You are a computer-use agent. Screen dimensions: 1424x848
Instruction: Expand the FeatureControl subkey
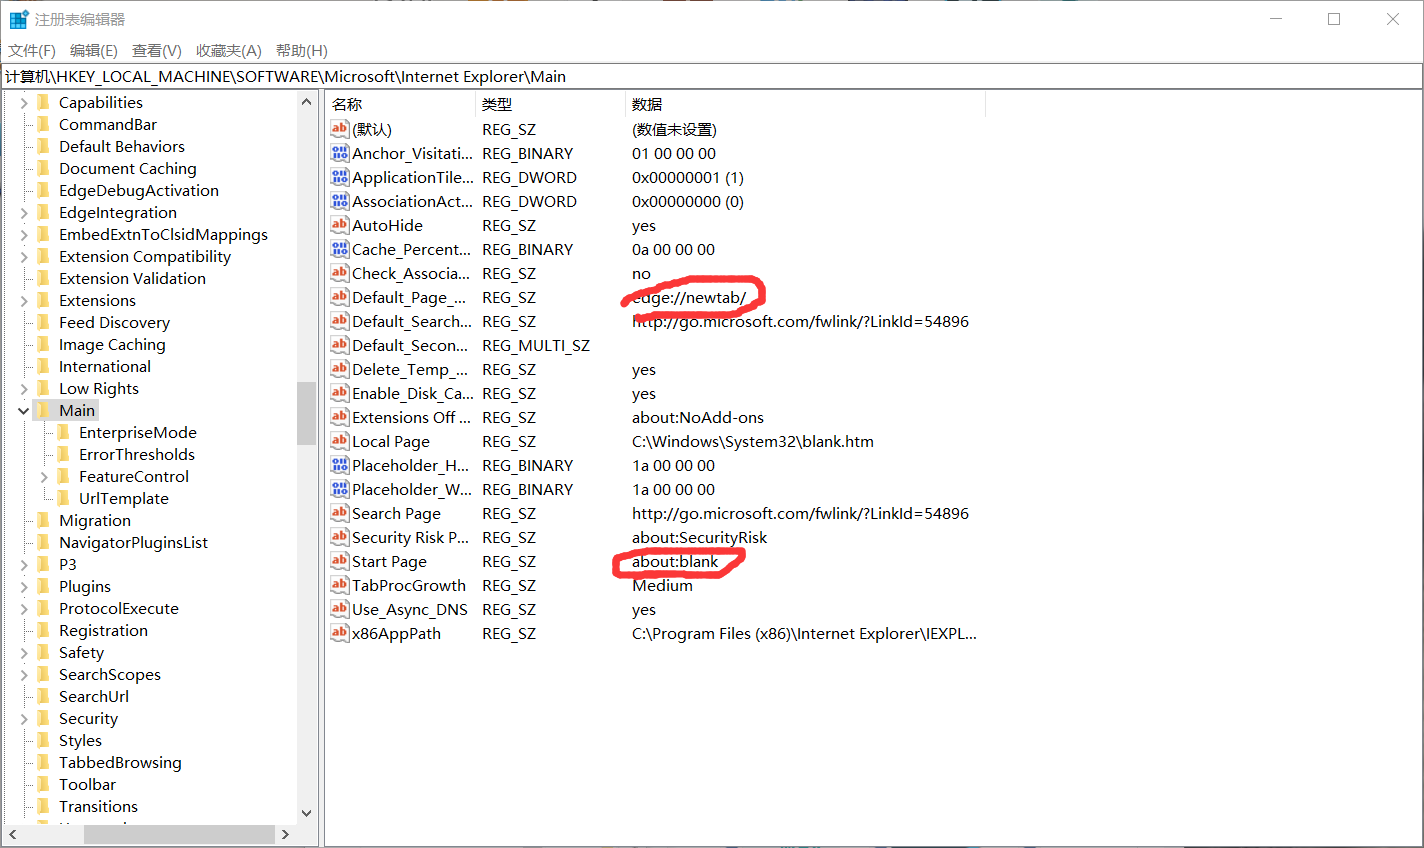click(x=44, y=476)
